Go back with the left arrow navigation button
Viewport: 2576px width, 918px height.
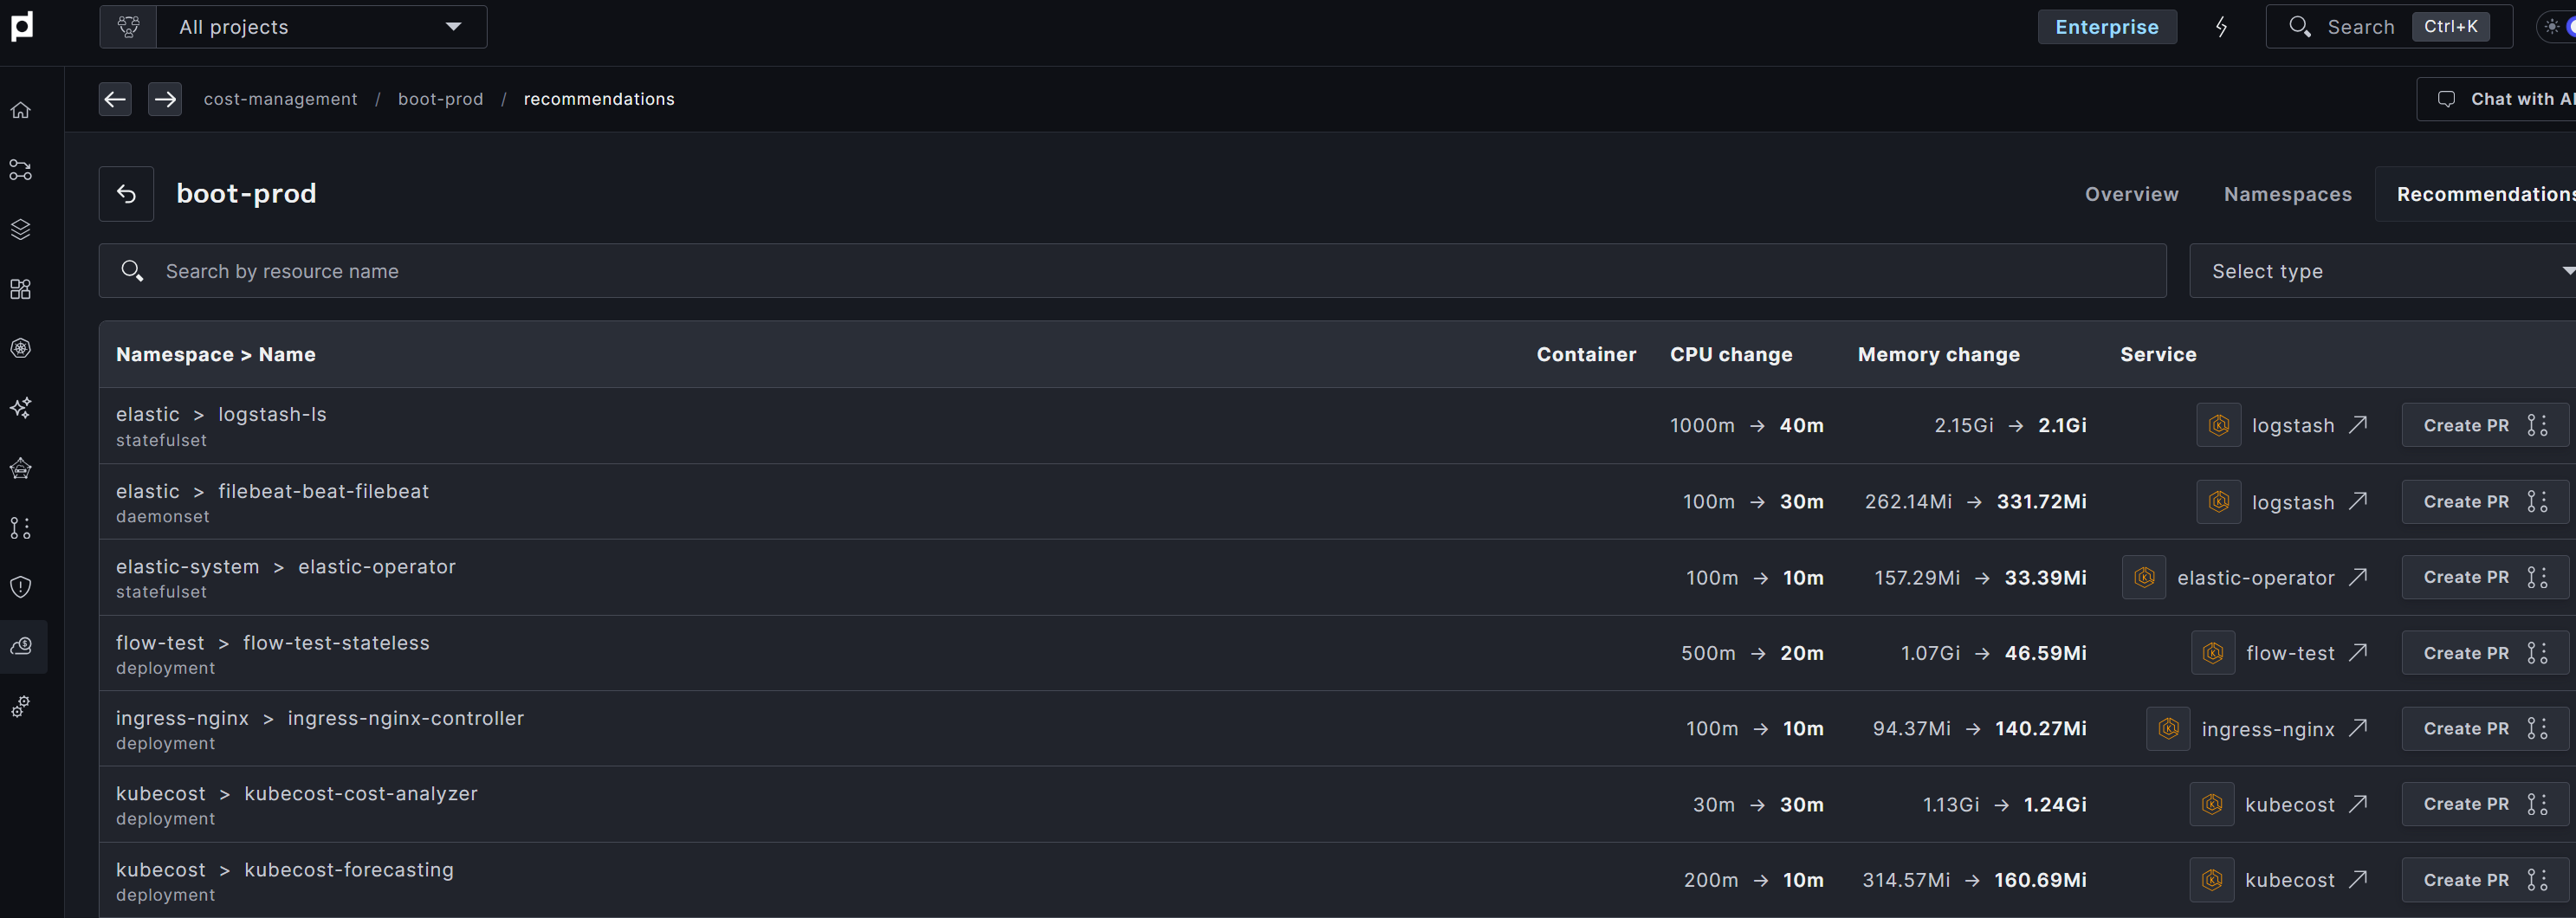(115, 99)
